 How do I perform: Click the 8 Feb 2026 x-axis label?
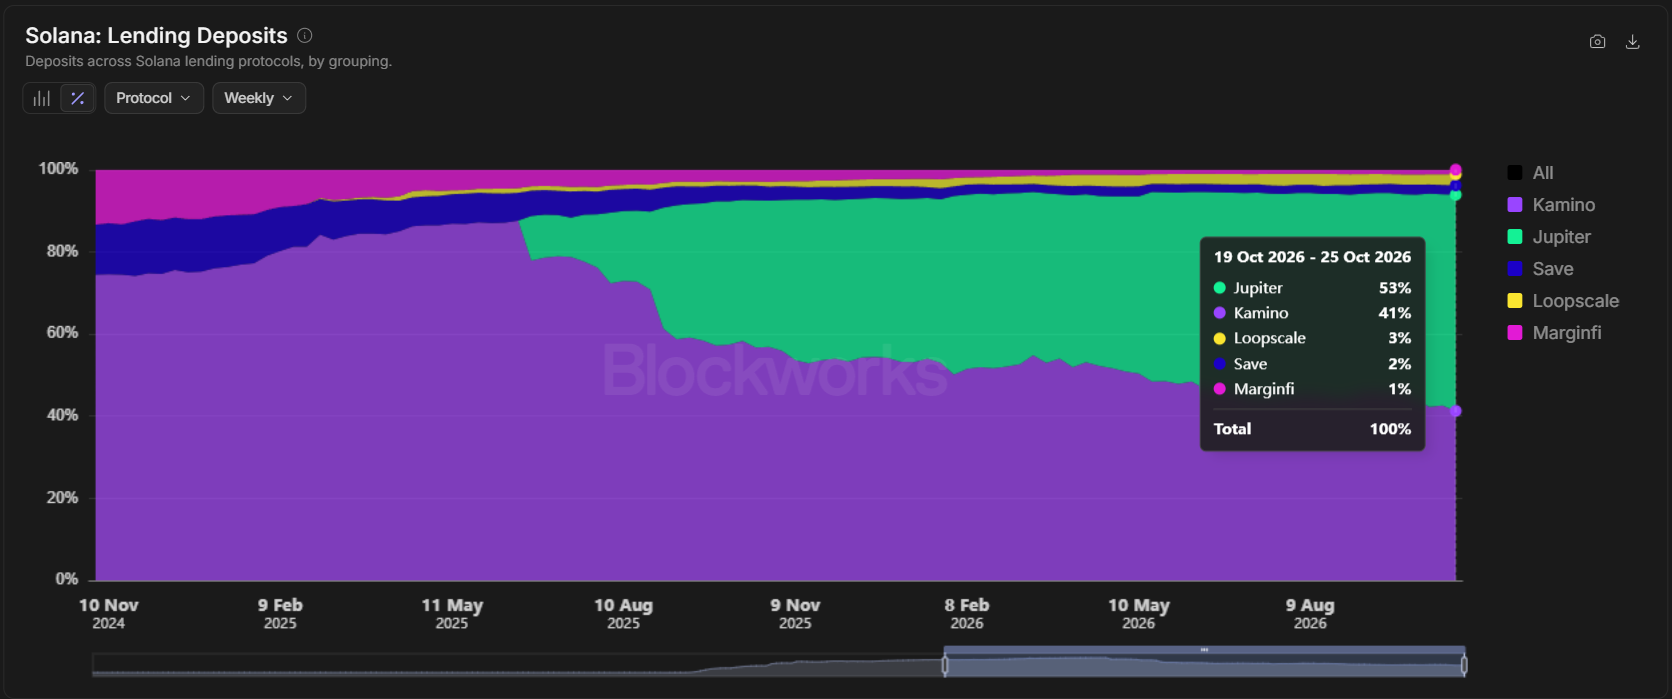point(967,614)
